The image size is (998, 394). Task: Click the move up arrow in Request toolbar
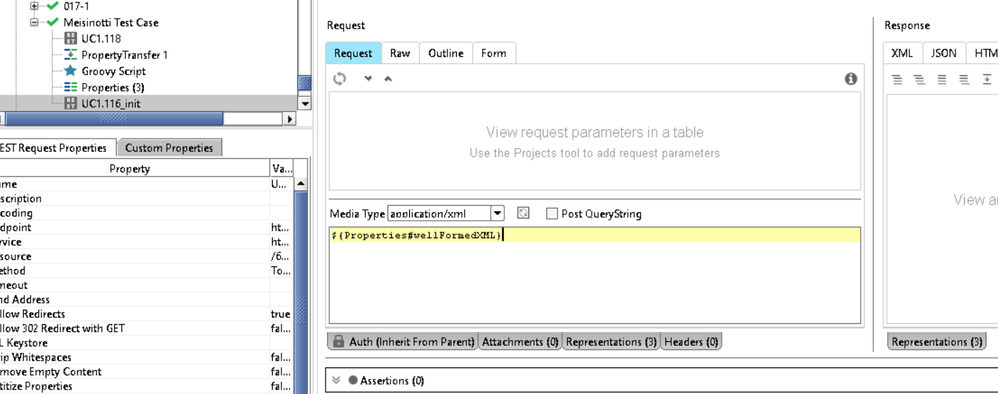388,79
